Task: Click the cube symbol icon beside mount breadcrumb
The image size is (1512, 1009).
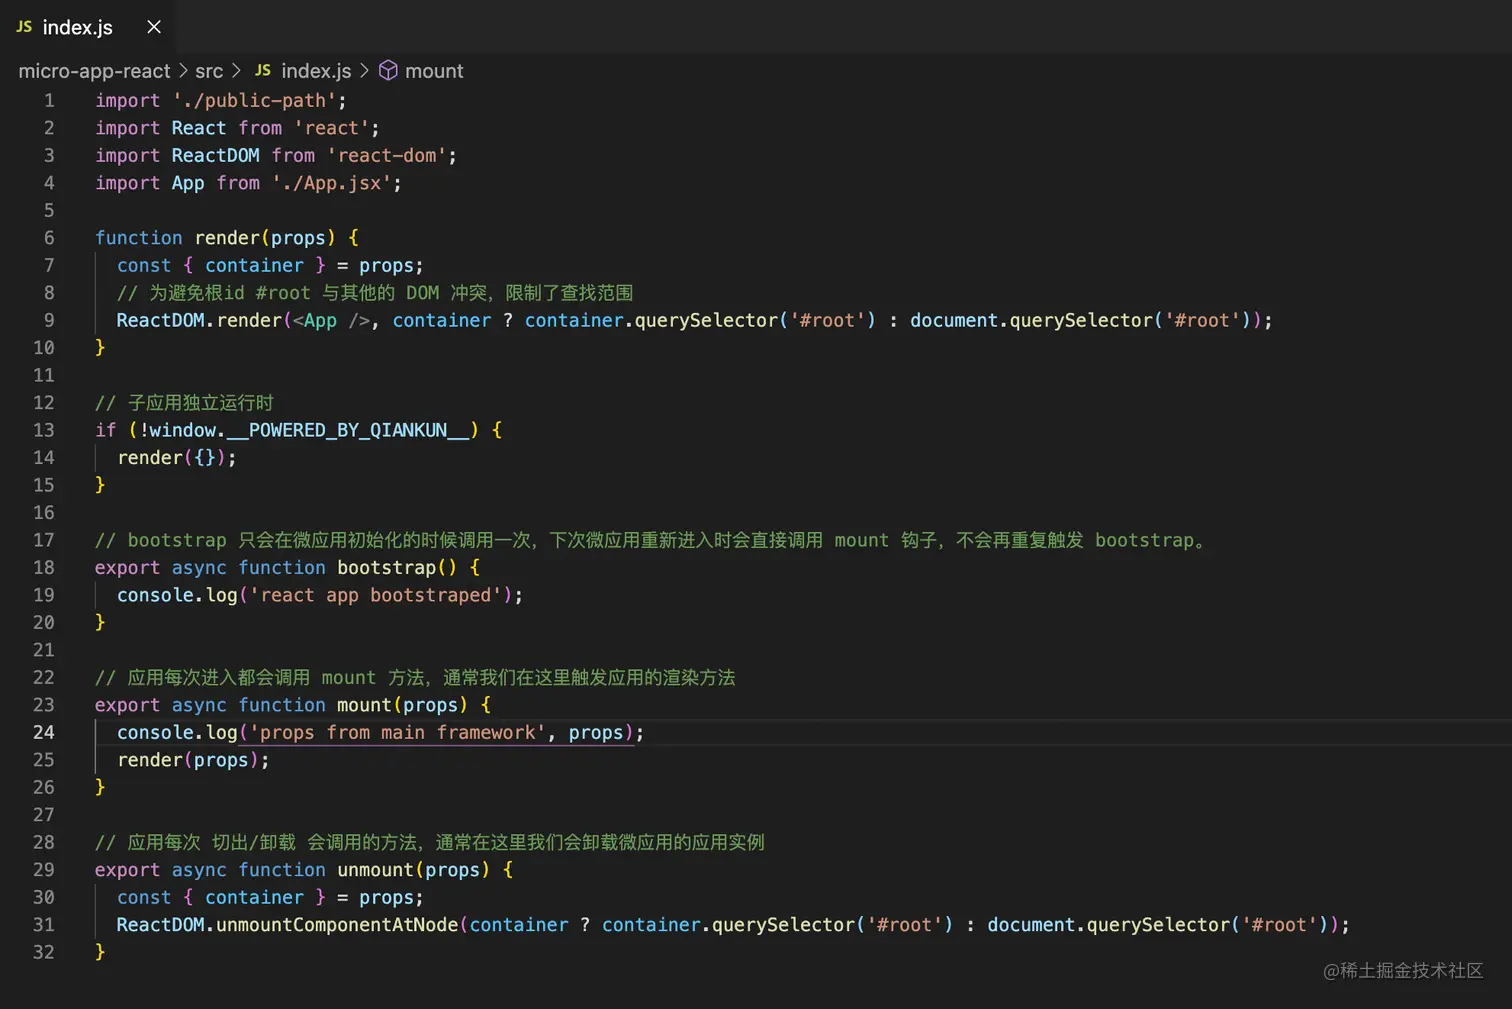Action: coord(388,71)
